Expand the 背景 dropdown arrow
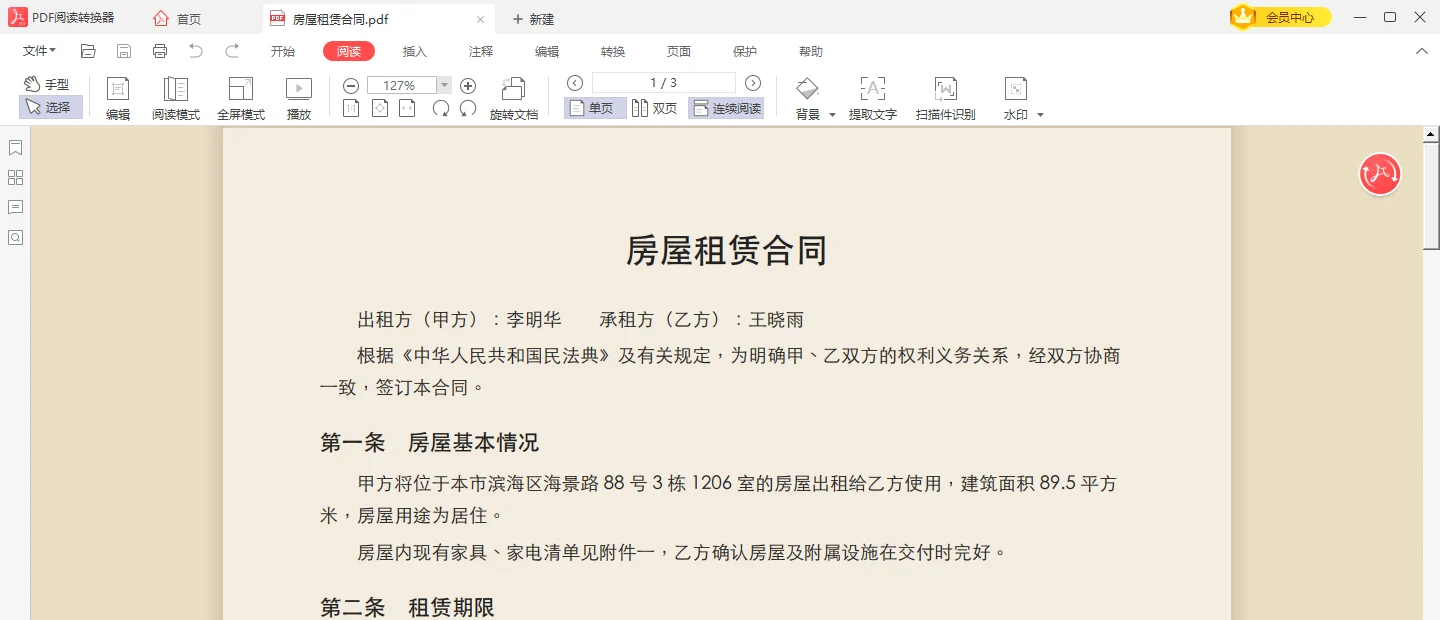The height and width of the screenshot is (620, 1440). click(x=833, y=115)
